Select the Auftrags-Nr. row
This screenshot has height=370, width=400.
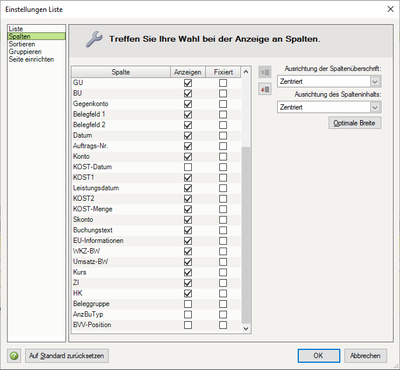(x=156, y=146)
